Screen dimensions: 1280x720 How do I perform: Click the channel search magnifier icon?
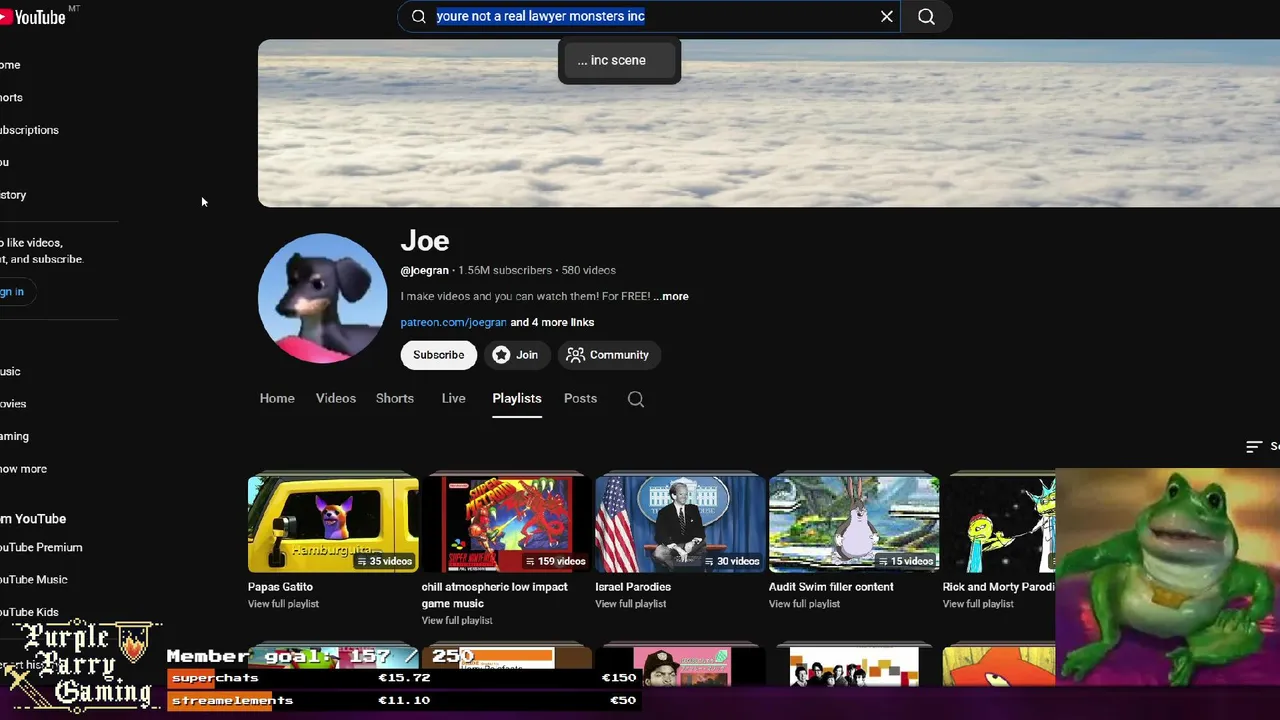[x=636, y=399]
